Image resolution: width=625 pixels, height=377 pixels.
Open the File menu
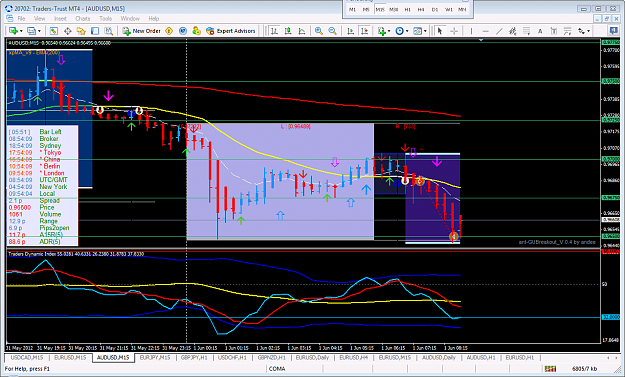pyautogui.click(x=21, y=18)
